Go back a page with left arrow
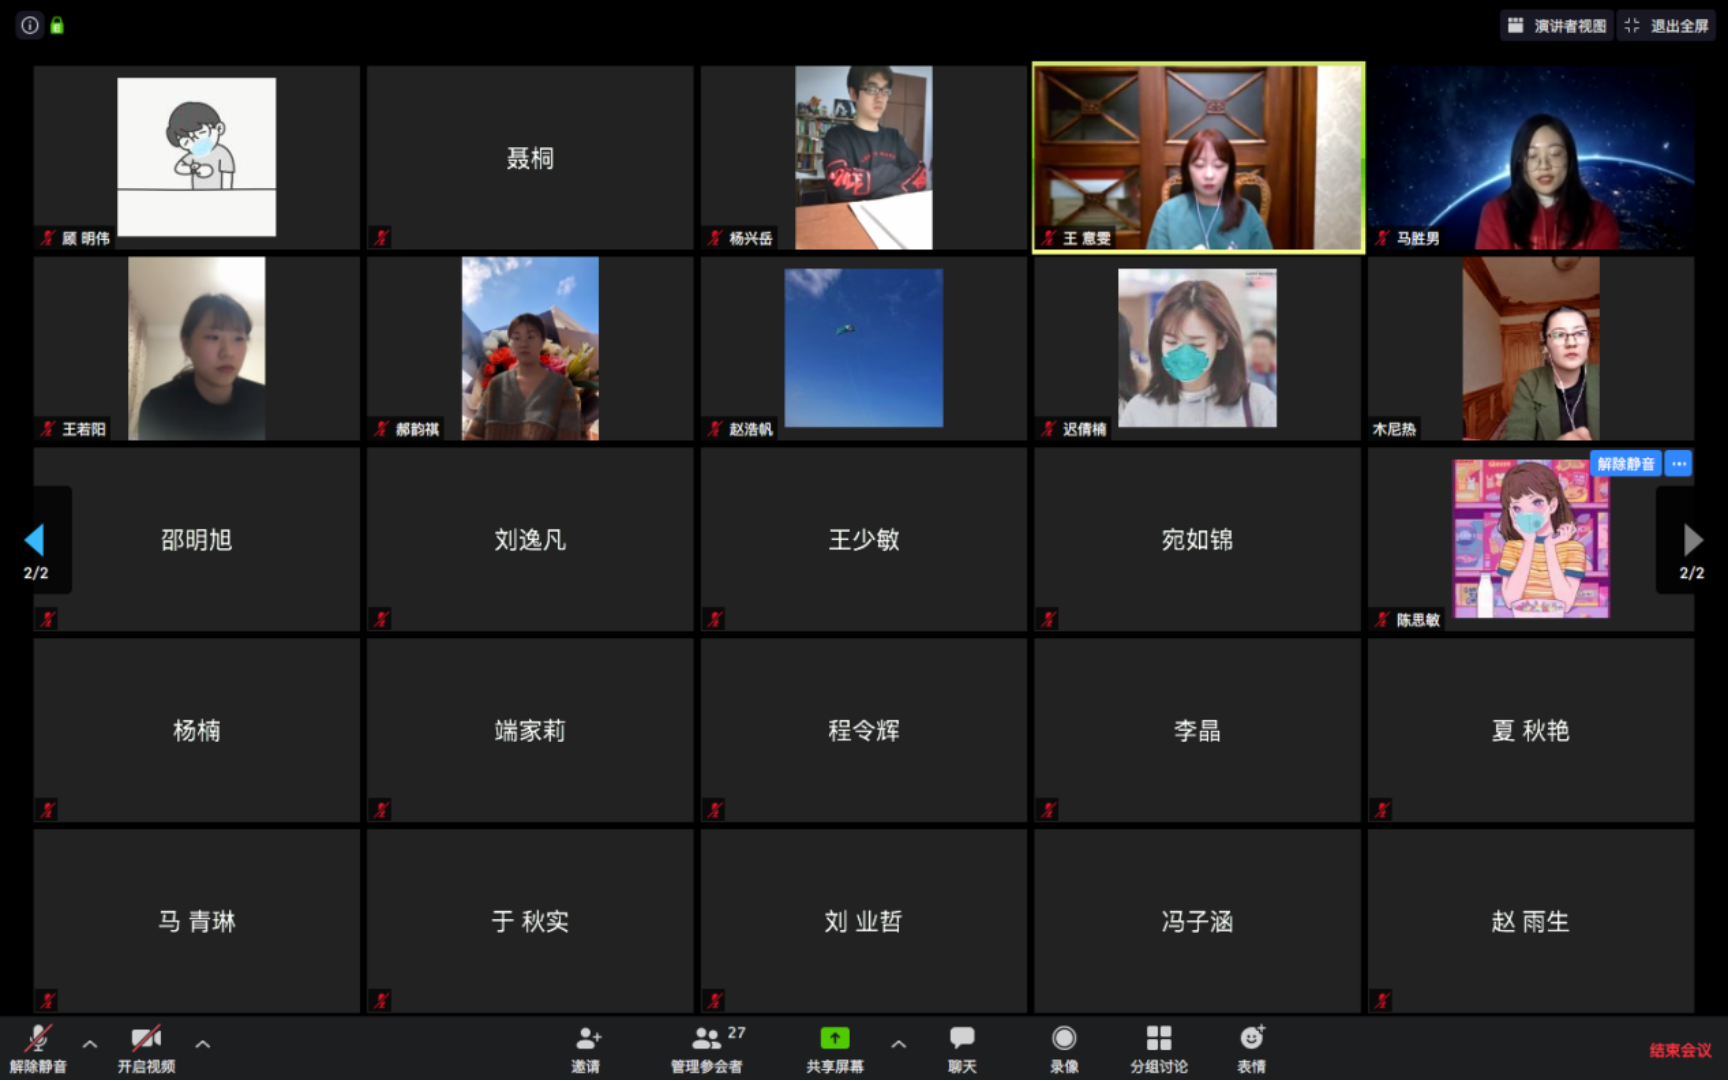Image resolution: width=1728 pixels, height=1081 pixels. coord(36,540)
